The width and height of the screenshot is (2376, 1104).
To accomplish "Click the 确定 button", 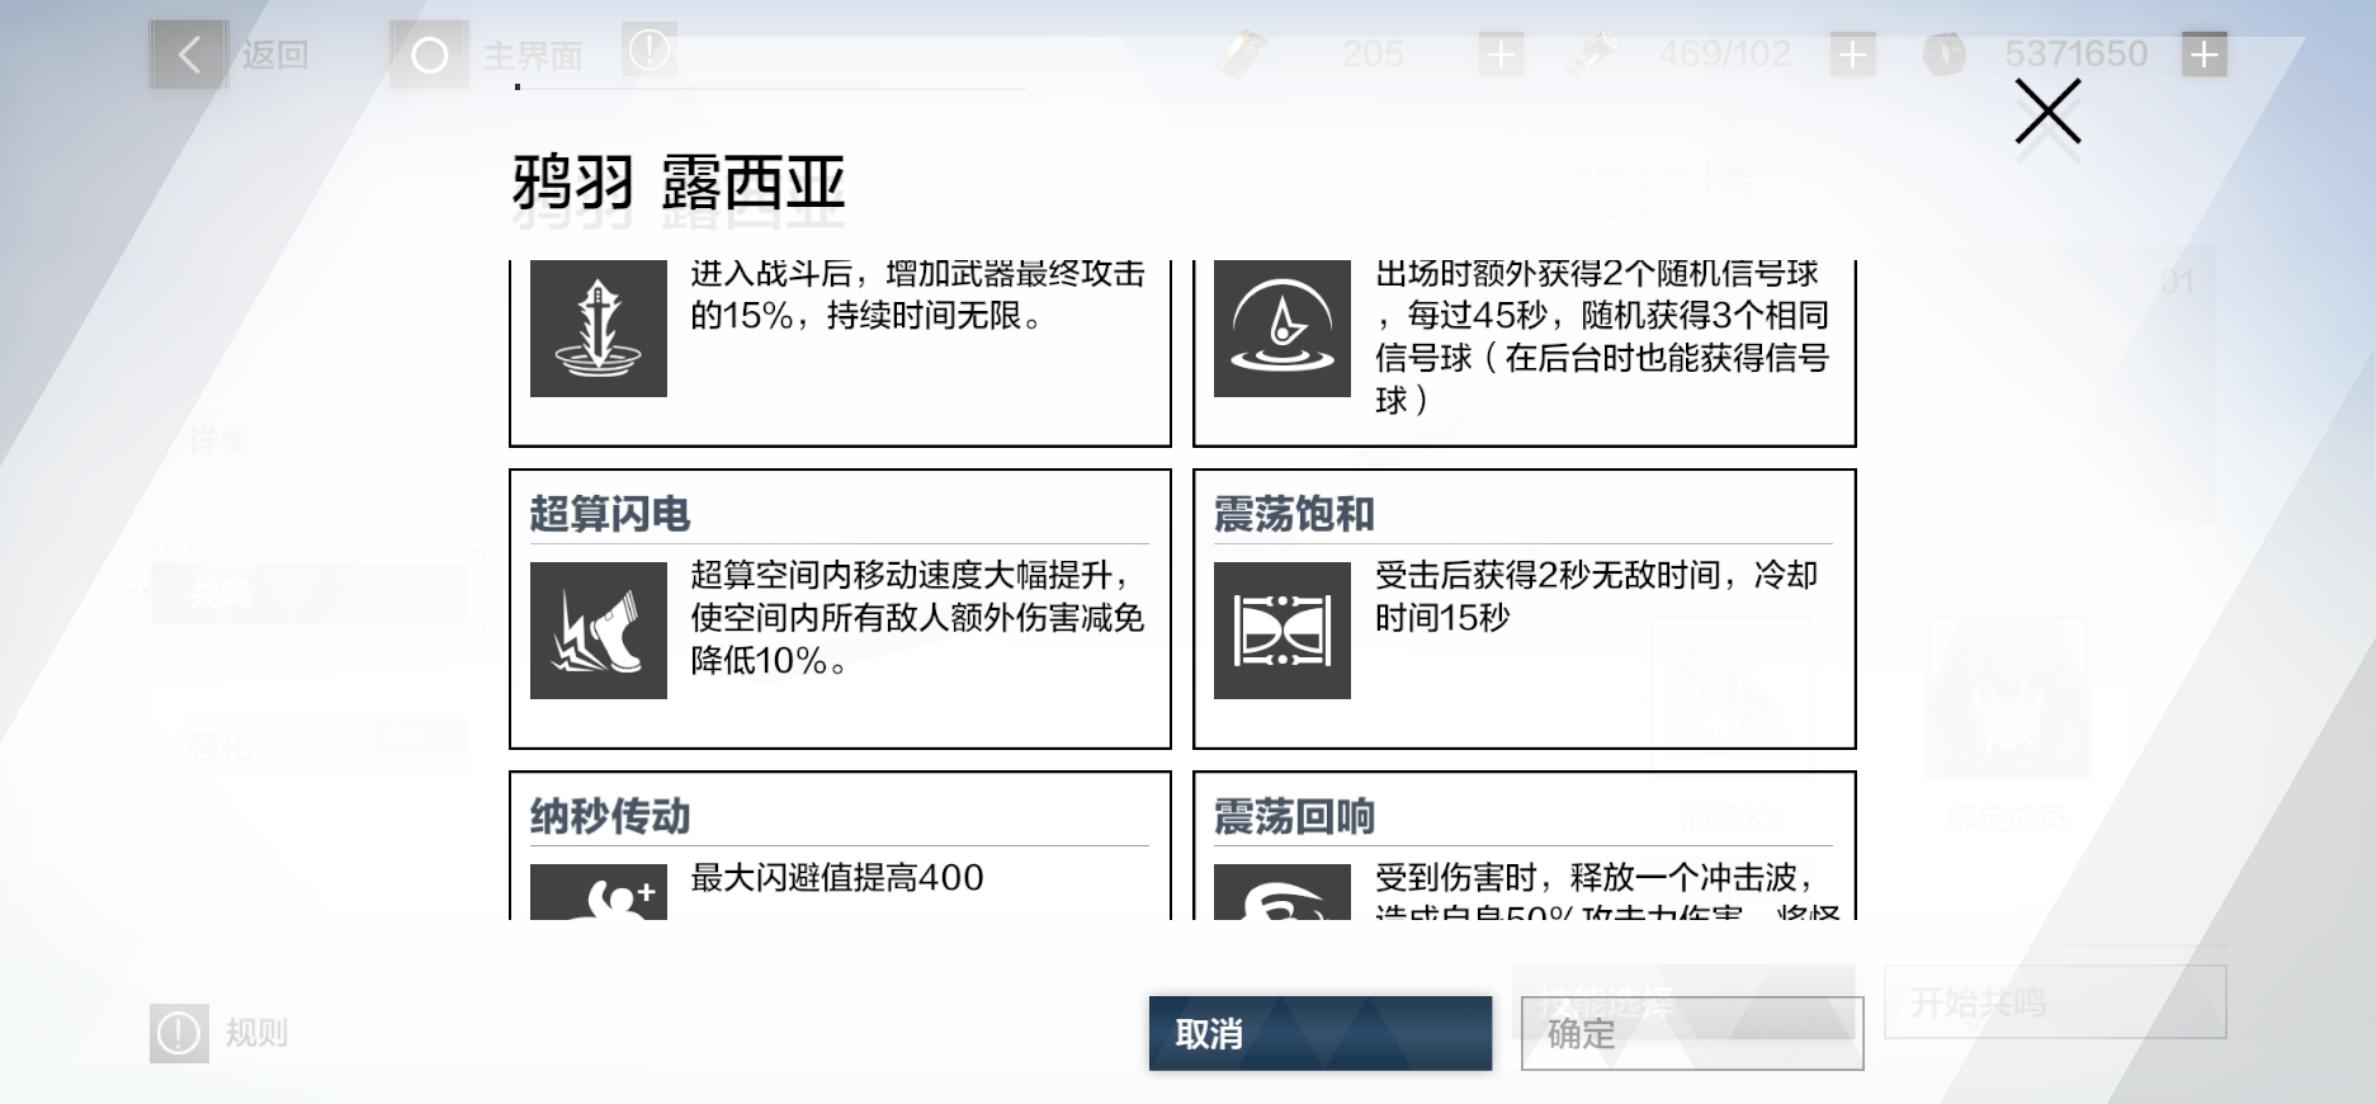I will click(x=1692, y=1033).
